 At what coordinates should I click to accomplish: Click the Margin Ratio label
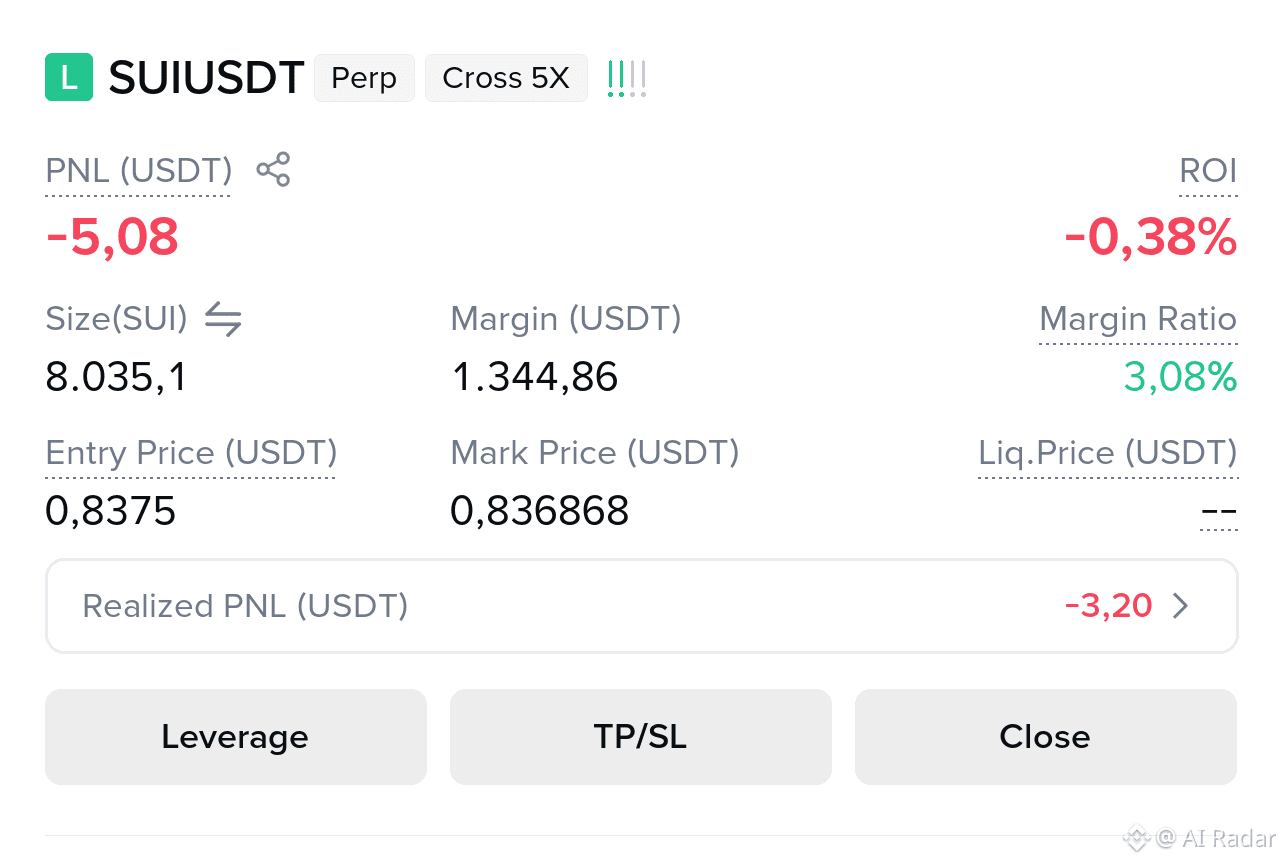(x=1138, y=320)
